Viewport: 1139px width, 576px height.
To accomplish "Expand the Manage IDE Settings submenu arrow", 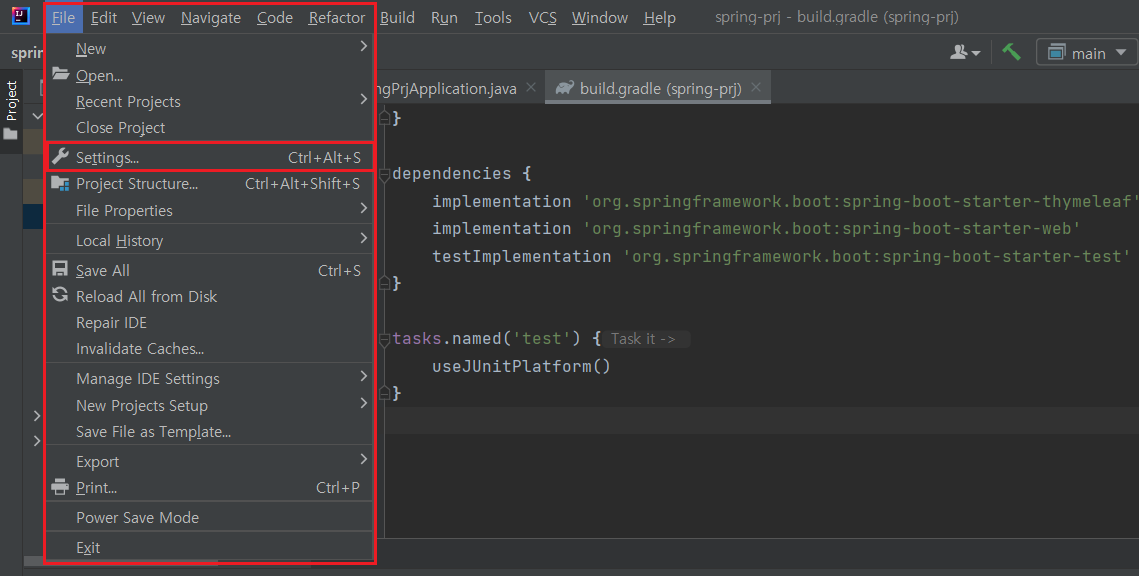I will (x=364, y=376).
